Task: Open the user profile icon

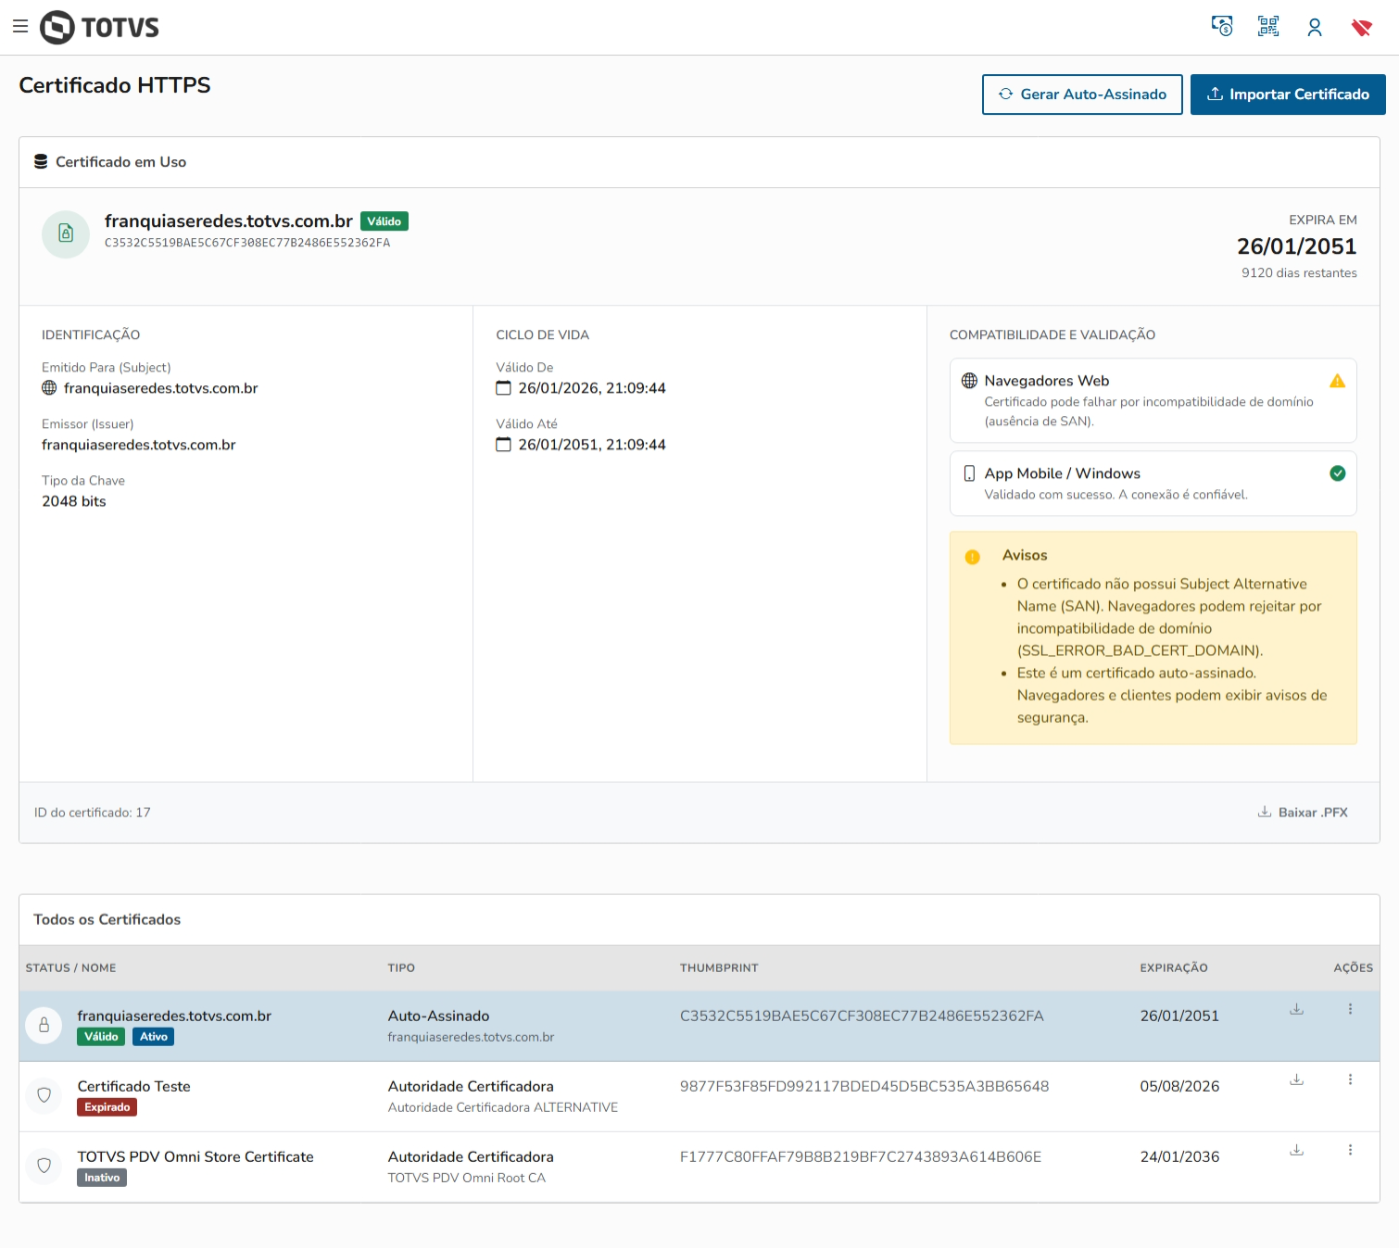Action: point(1315,27)
